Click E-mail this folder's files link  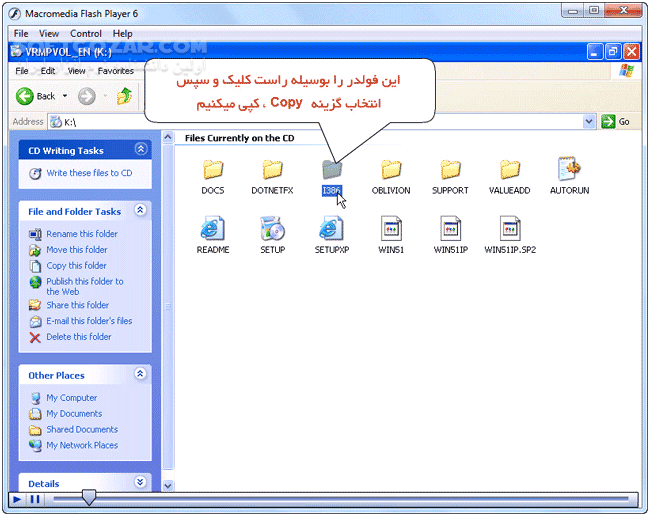(x=89, y=321)
